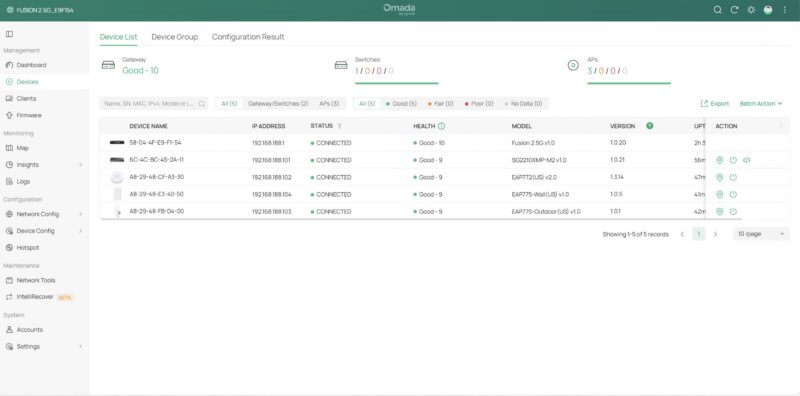Locate the SG2210XMP-M2 switch using its location icon
Screen dimensions: 800x396
coord(719,160)
